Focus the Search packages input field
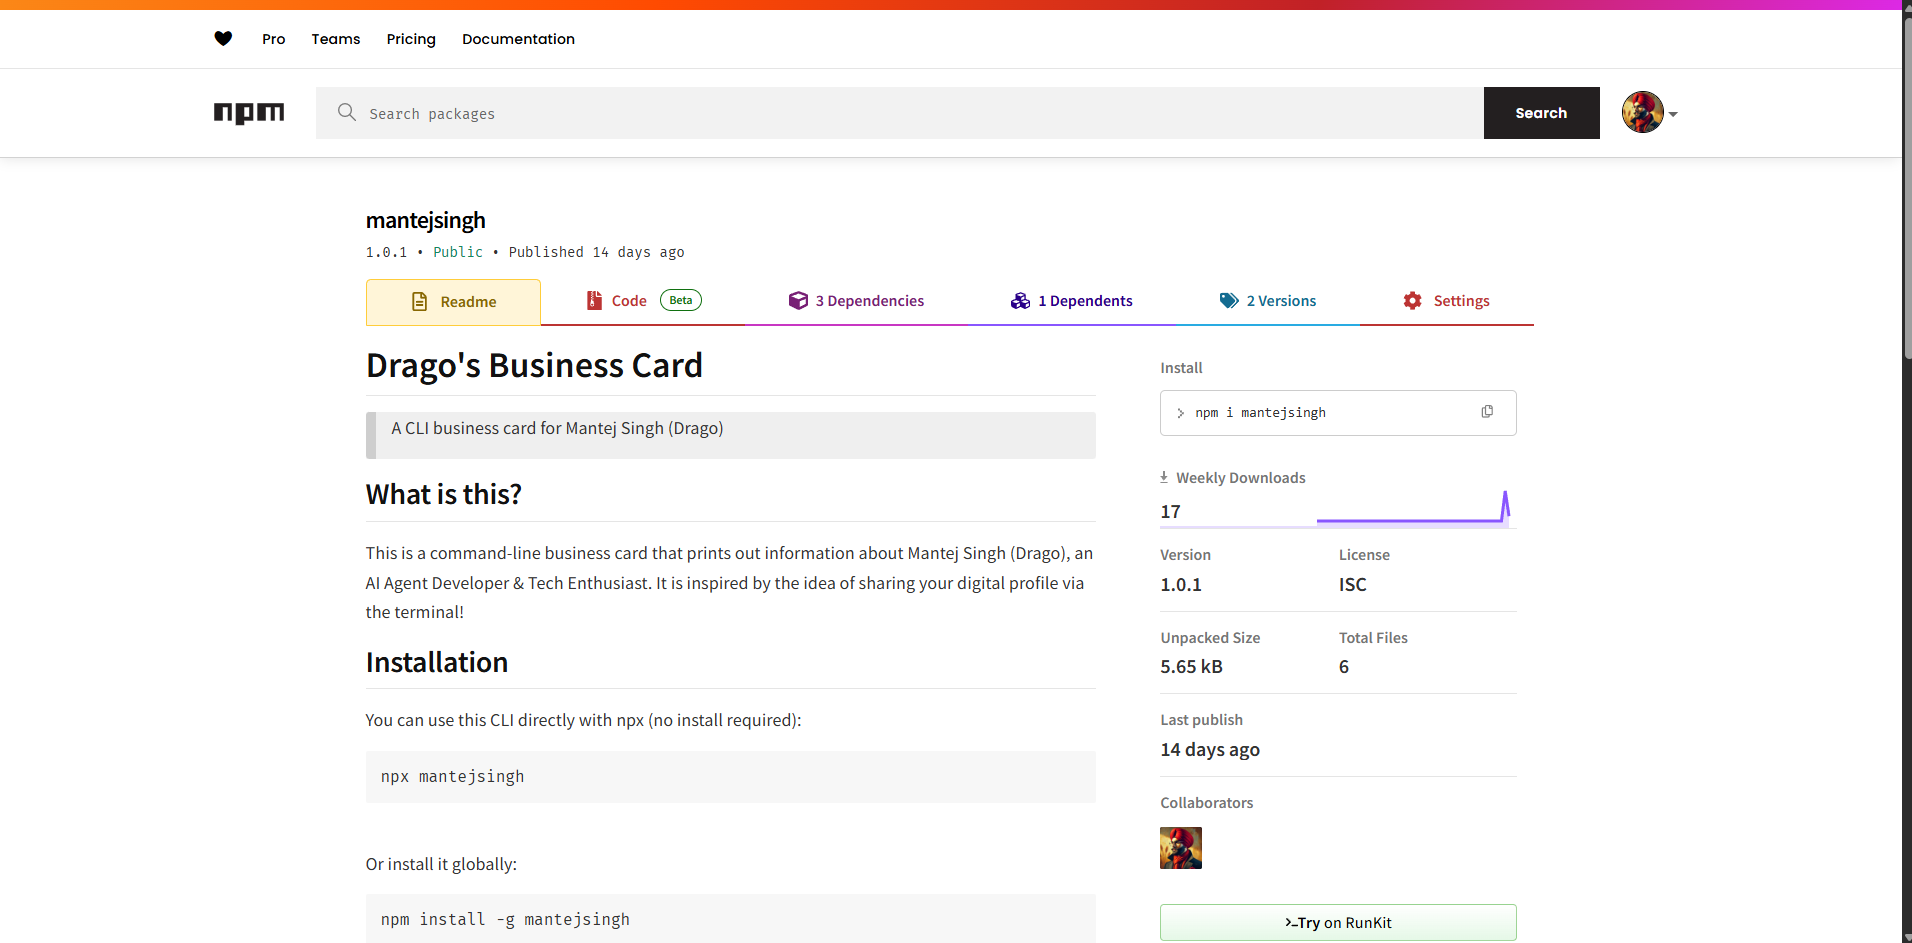This screenshot has width=1912, height=943. click(900, 113)
